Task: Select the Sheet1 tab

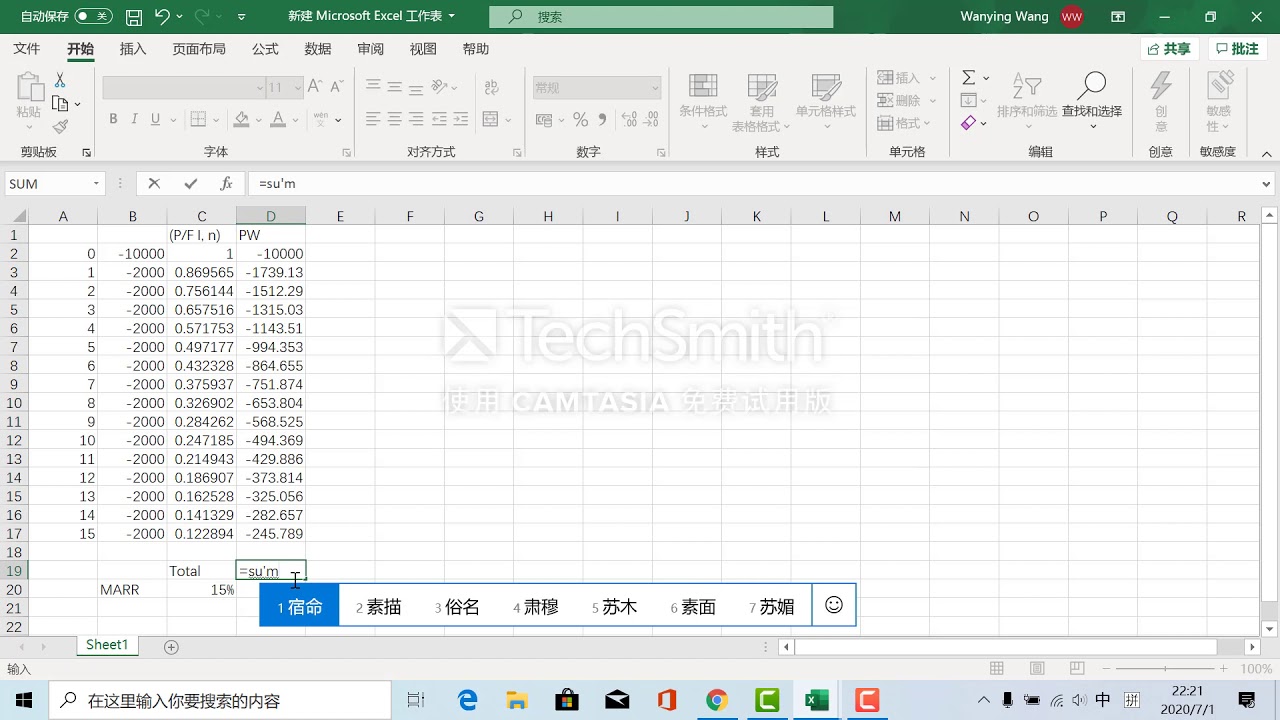Action: pos(107,646)
